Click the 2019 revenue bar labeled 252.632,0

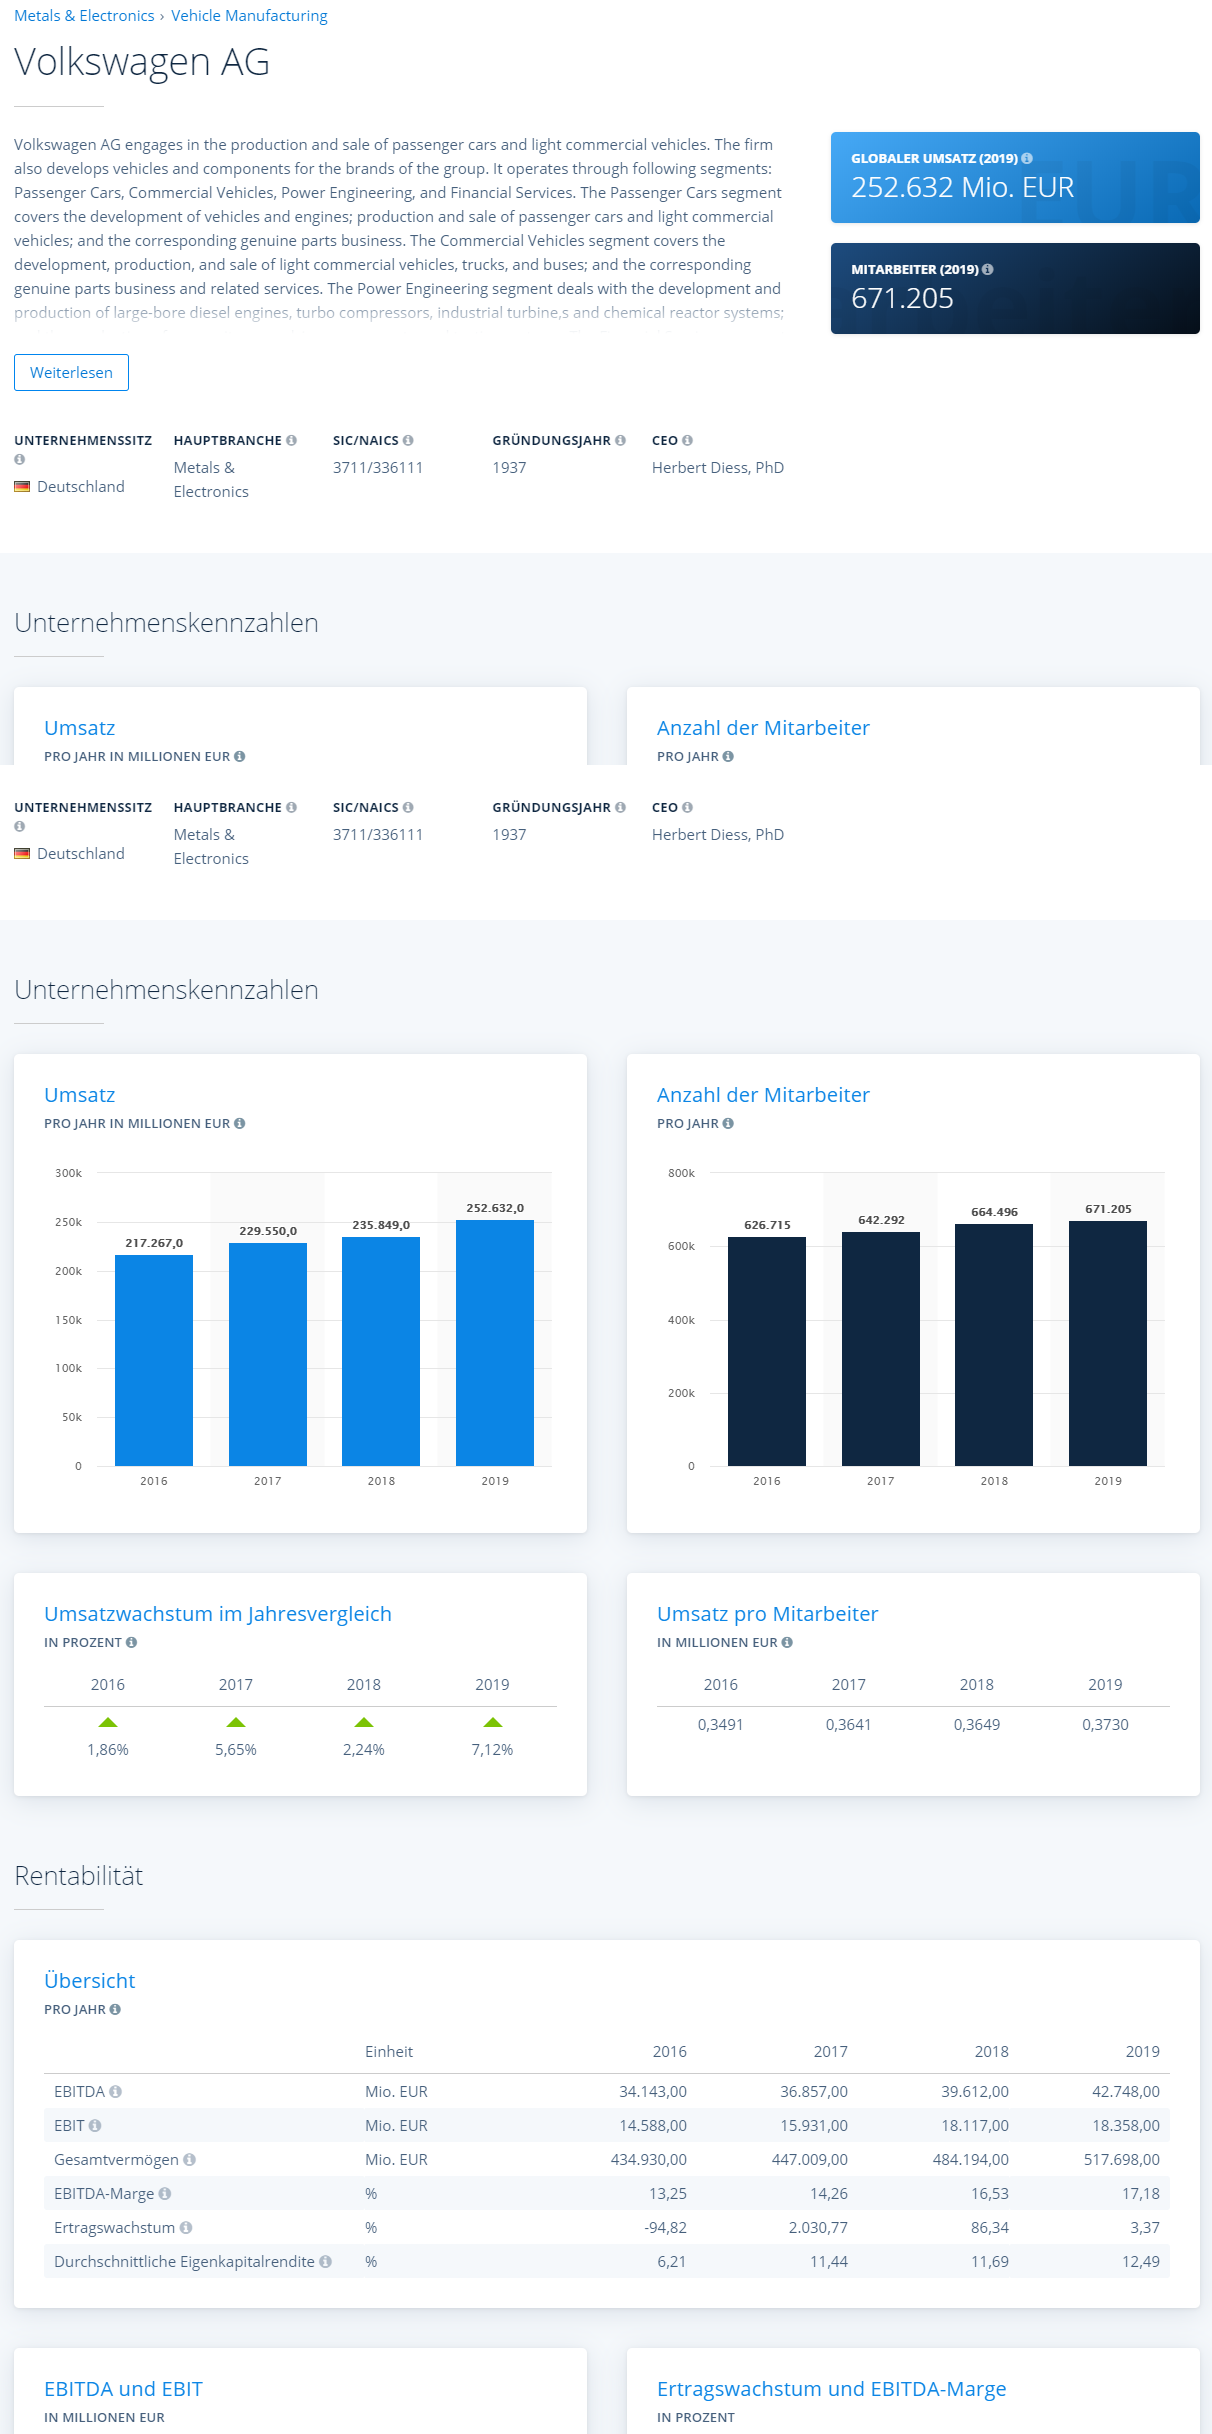tap(495, 1343)
